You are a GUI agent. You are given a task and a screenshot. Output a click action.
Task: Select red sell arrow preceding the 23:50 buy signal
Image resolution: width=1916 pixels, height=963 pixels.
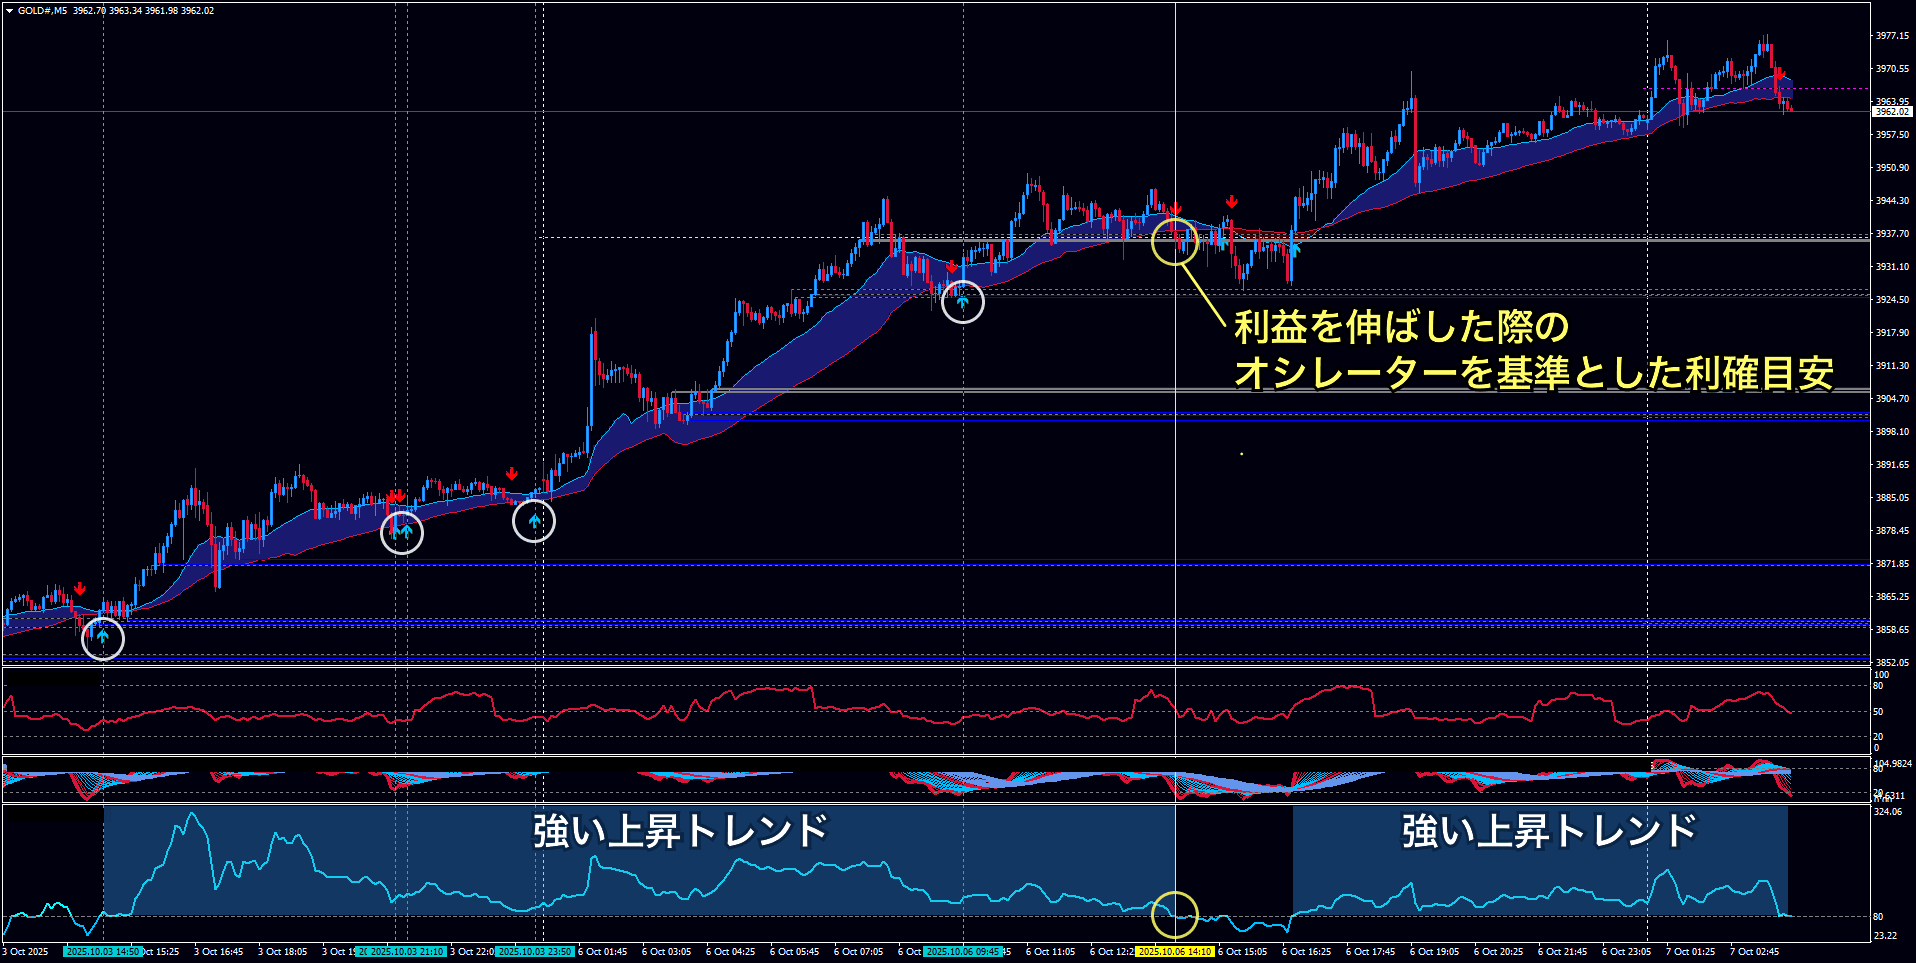(x=512, y=474)
